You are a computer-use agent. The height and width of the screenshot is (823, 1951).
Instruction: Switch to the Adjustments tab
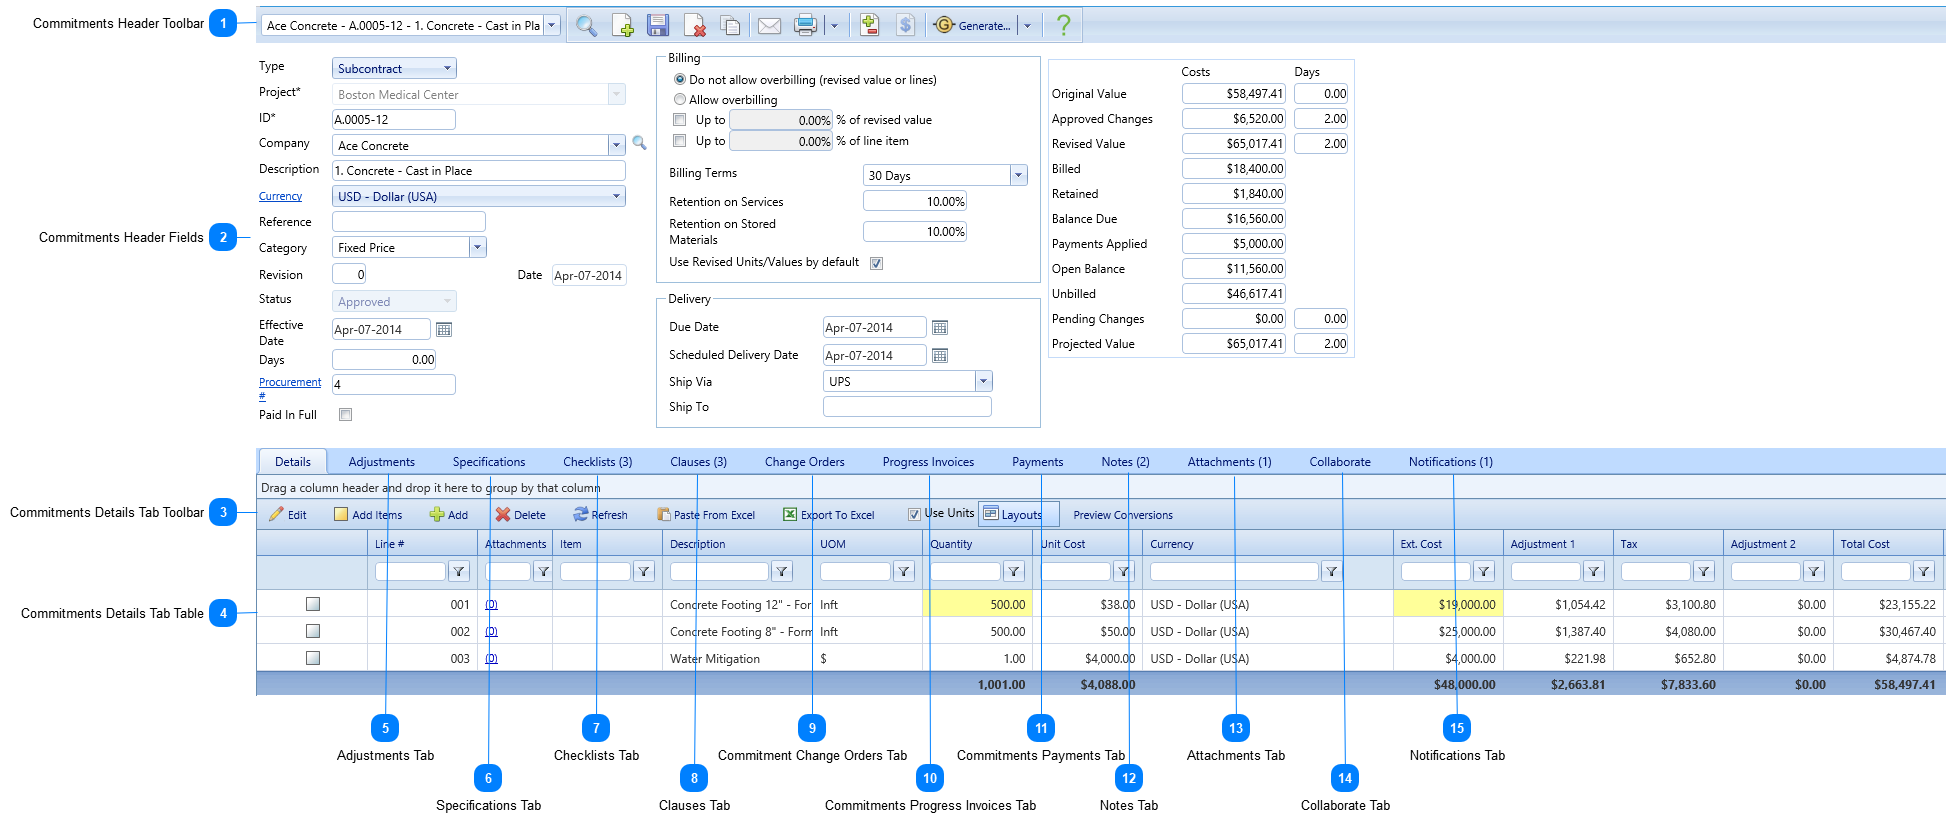click(x=382, y=462)
